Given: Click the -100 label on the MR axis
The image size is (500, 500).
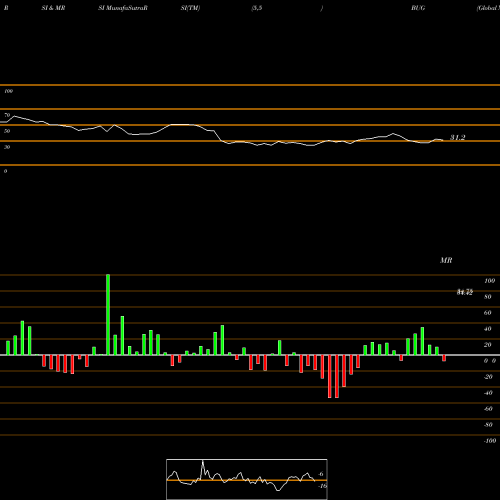Looking at the screenshot, I should point(490,441).
